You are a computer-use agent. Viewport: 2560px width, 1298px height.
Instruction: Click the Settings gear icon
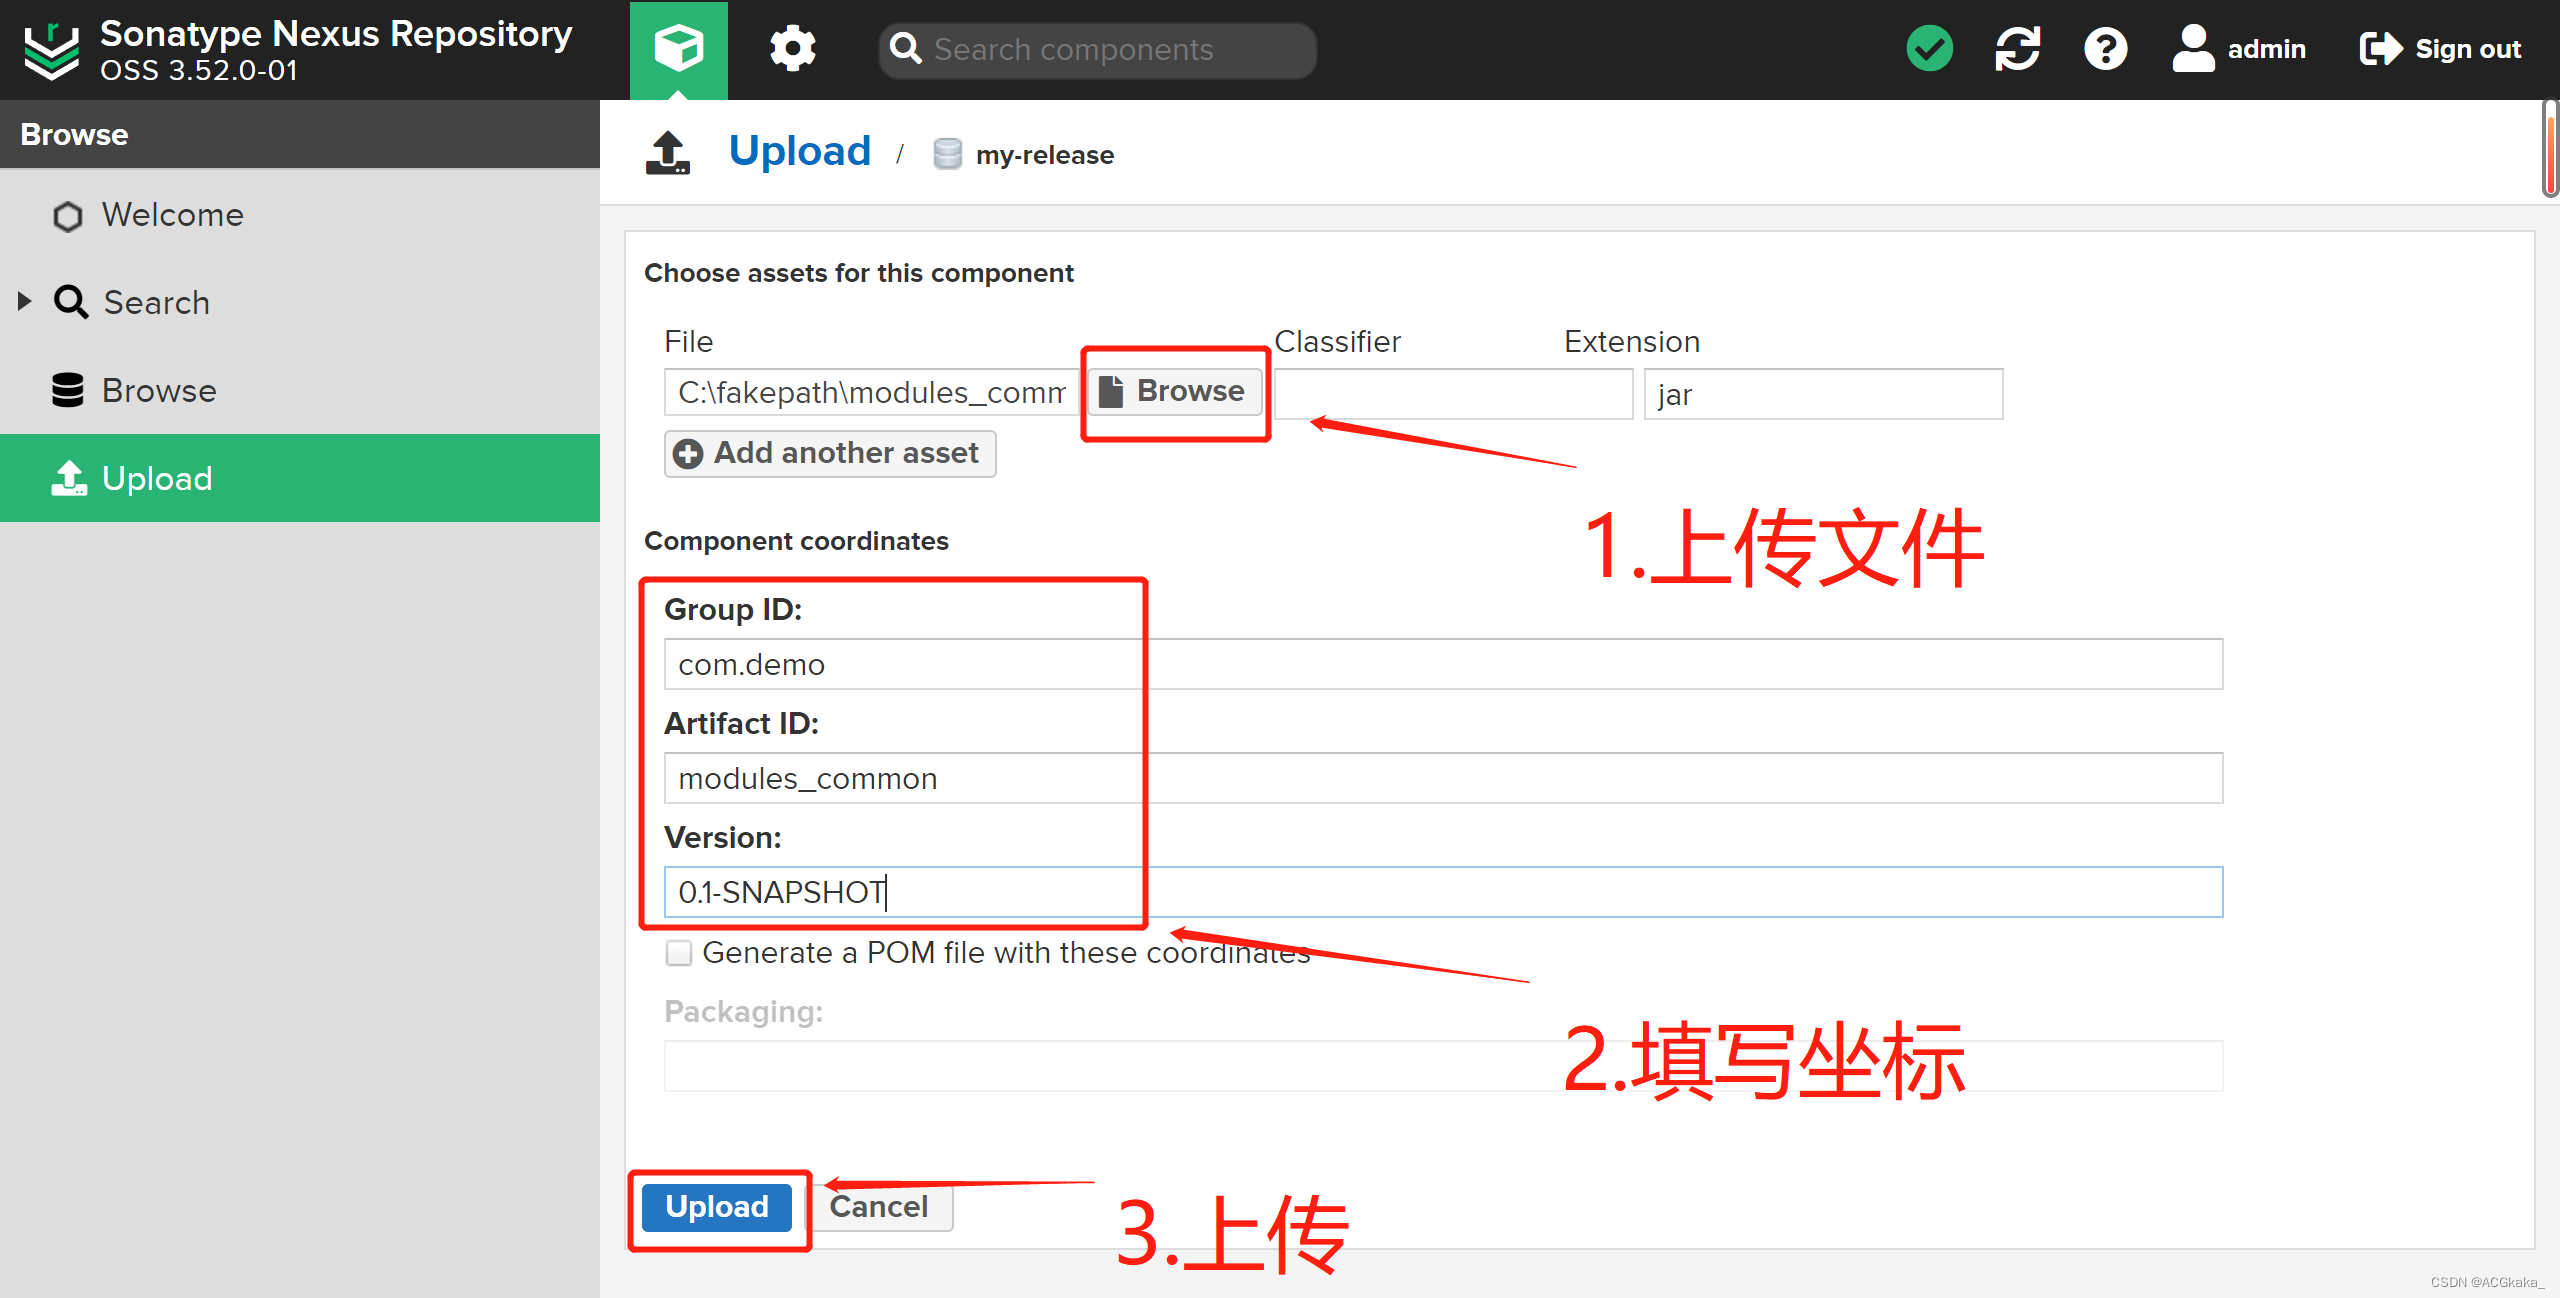791,48
